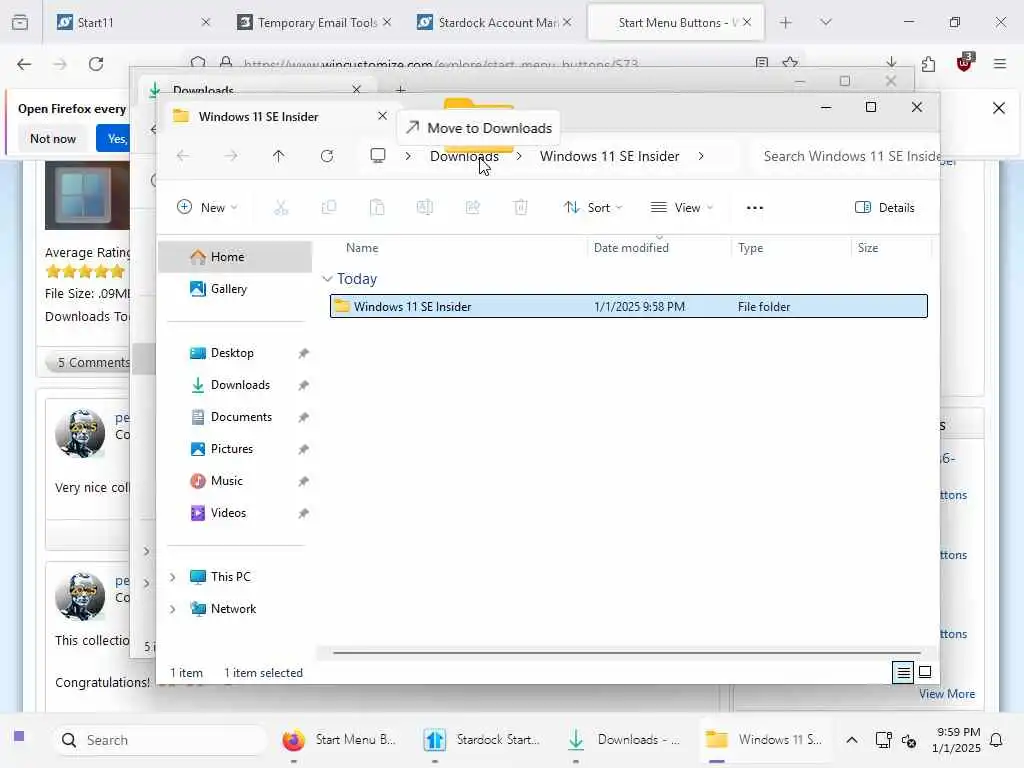Viewport: 1024px width, 768px height.
Task: Refresh the Windows 11 SE Insider folder view
Action: [327, 156]
